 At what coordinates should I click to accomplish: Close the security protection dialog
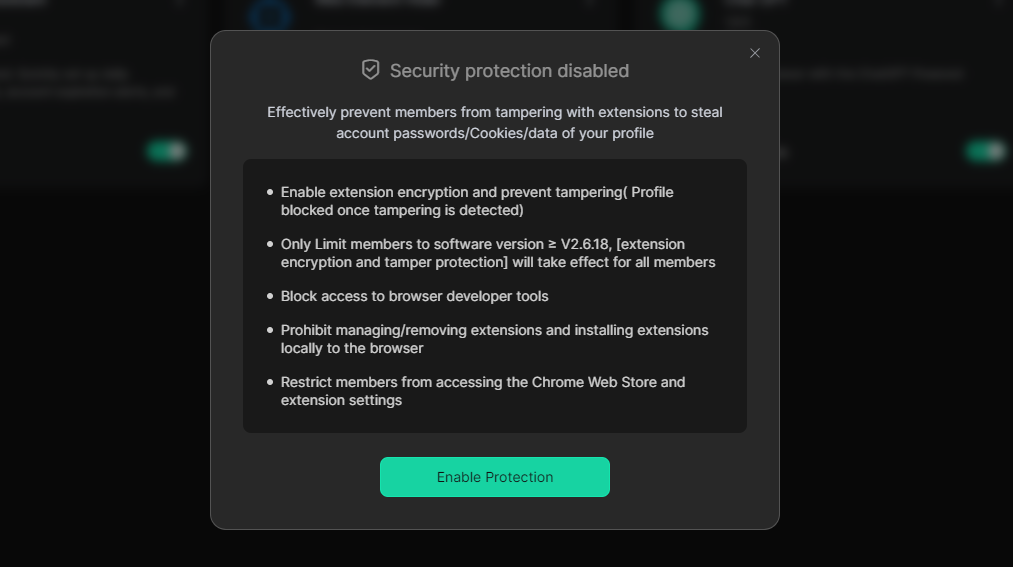pos(755,53)
